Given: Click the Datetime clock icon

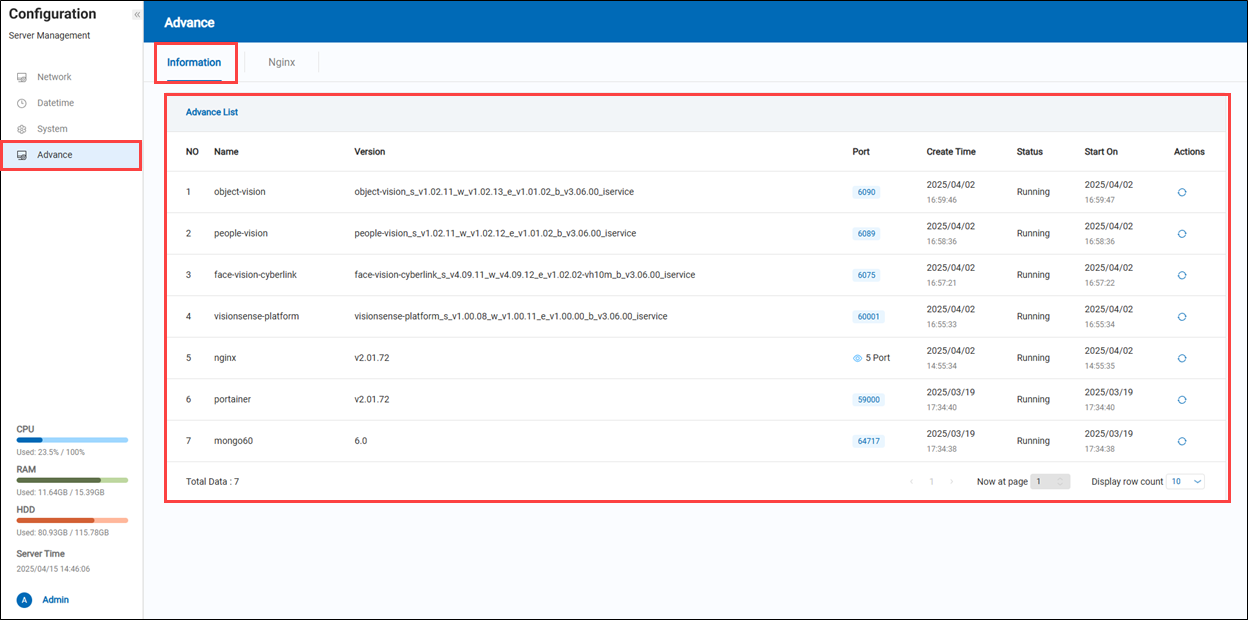Looking at the screenshot, I should pos(22,103).
